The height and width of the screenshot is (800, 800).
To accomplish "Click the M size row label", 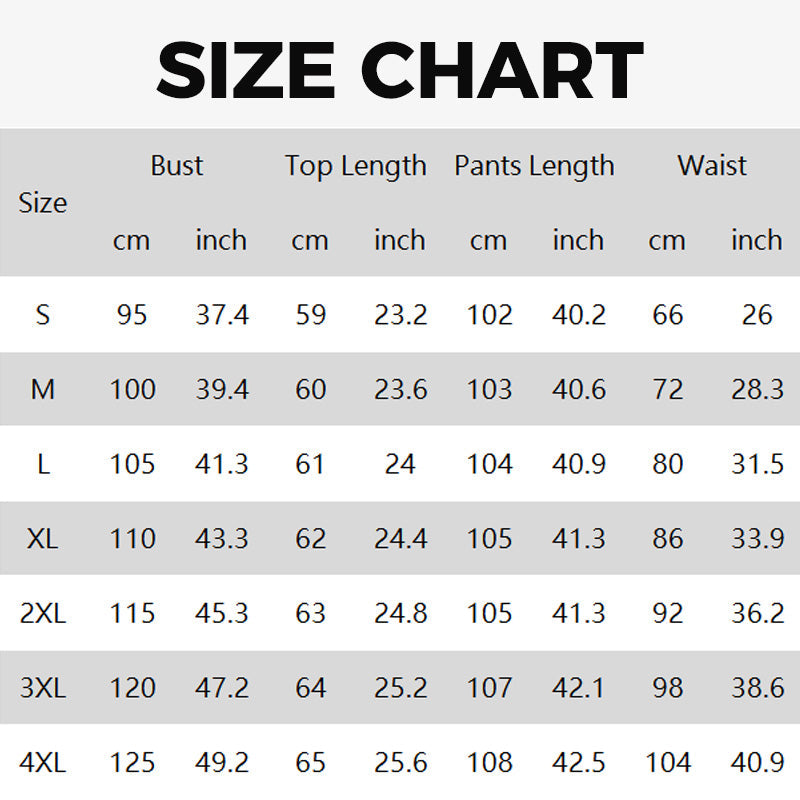I will 43,389.
